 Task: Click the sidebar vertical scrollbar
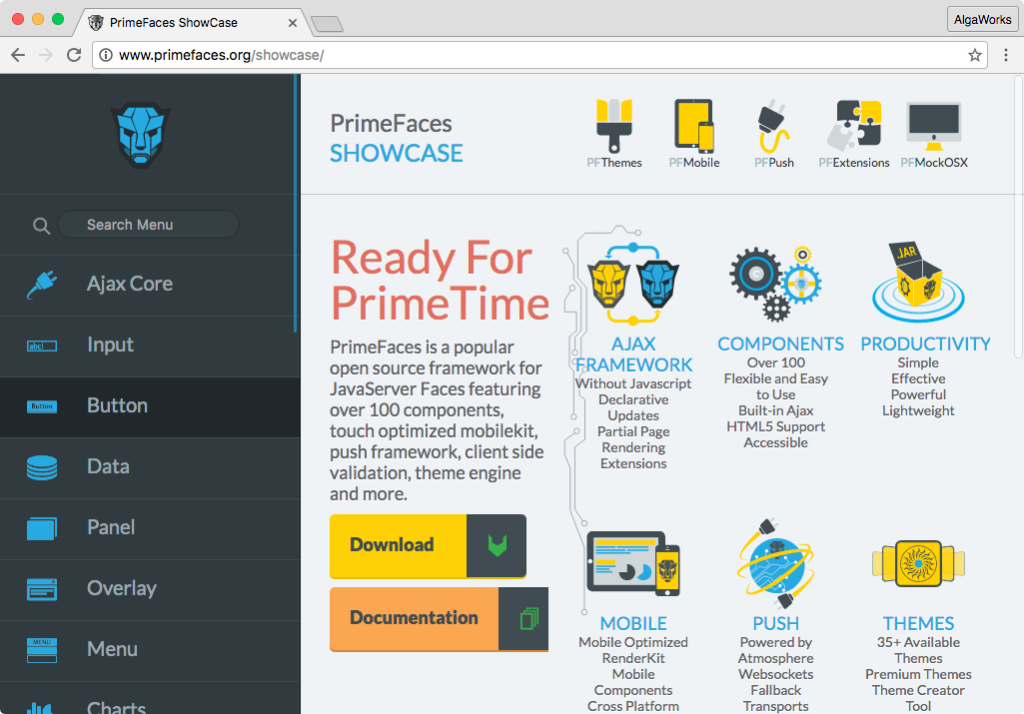(x=296, y=203)
